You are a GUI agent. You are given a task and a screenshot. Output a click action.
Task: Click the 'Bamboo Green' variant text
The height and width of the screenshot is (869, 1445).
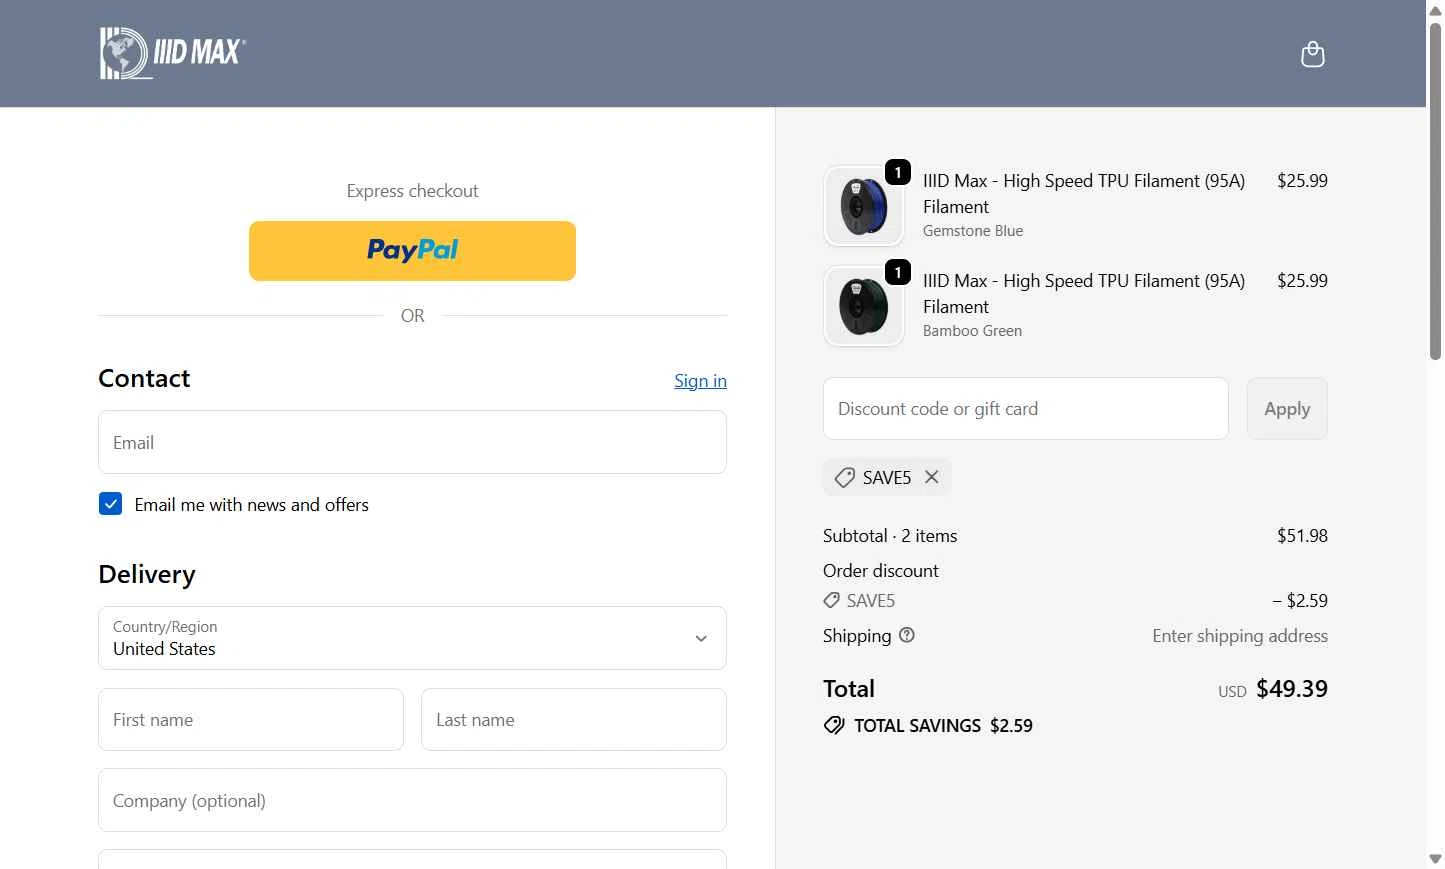(x=972, y=331)
